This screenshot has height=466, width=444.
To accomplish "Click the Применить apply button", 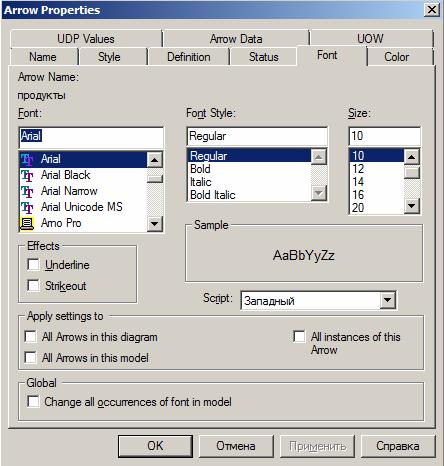I will click(x=317, y=446).
